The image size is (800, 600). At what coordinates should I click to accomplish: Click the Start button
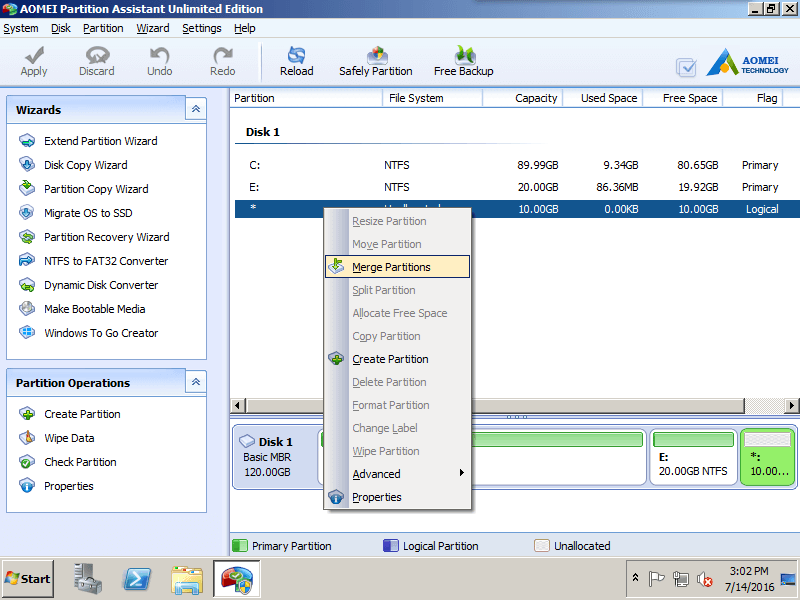coord(28,579)
